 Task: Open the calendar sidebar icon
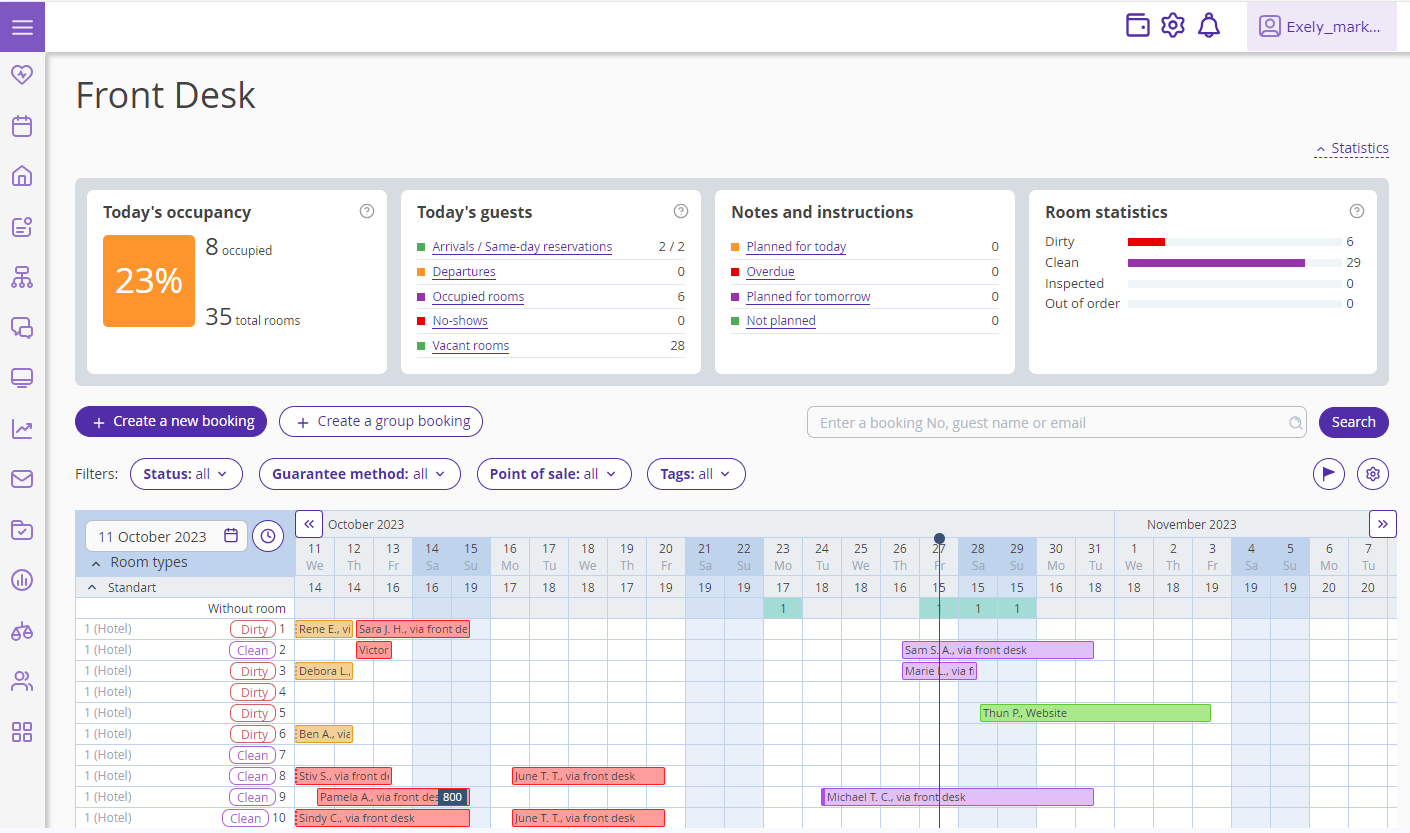(22, 126)
